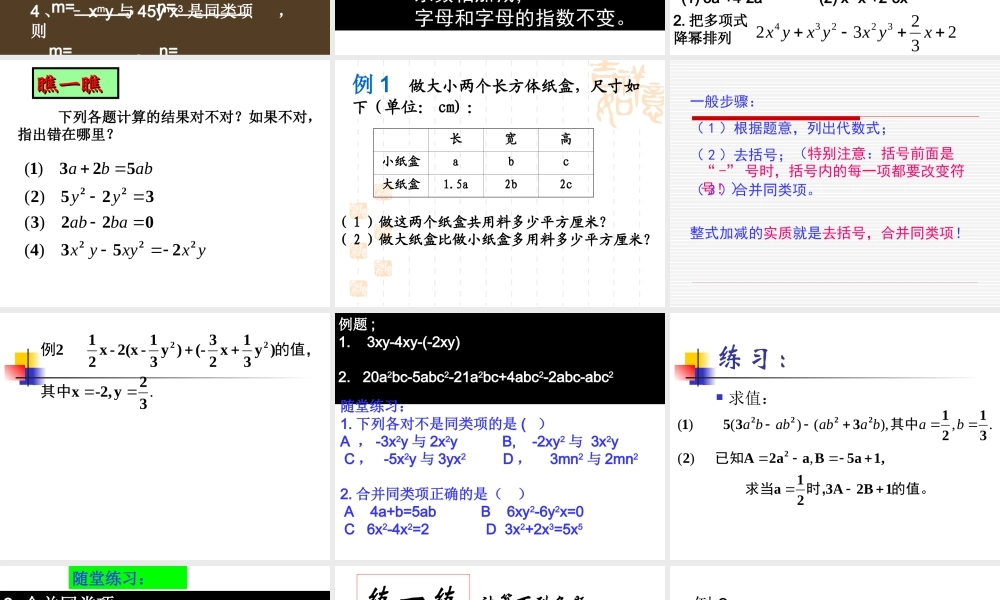Click equation (4) 3x²y-5xy²=-2x²y
1000x600 pixels.
click(115, 249)
